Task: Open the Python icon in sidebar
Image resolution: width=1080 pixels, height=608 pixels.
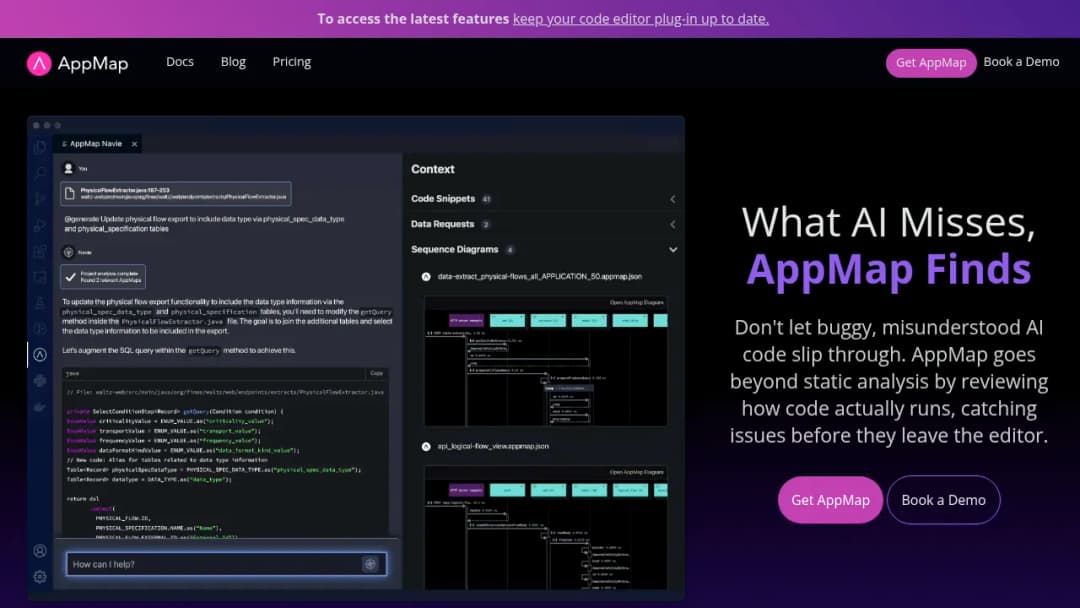Action: pyautogui.click(x=40, y=381)
